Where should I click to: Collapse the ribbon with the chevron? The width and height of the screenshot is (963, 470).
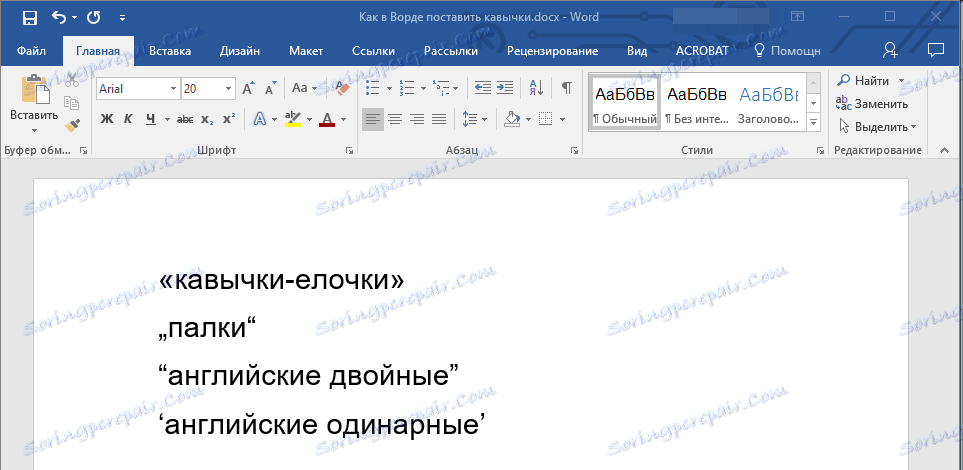pos(945,150)
